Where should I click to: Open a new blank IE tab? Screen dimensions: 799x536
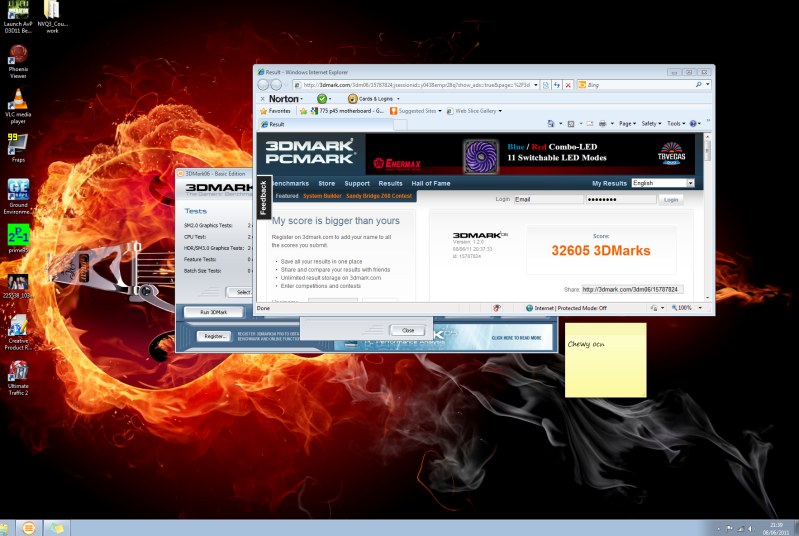click(400, 124)
